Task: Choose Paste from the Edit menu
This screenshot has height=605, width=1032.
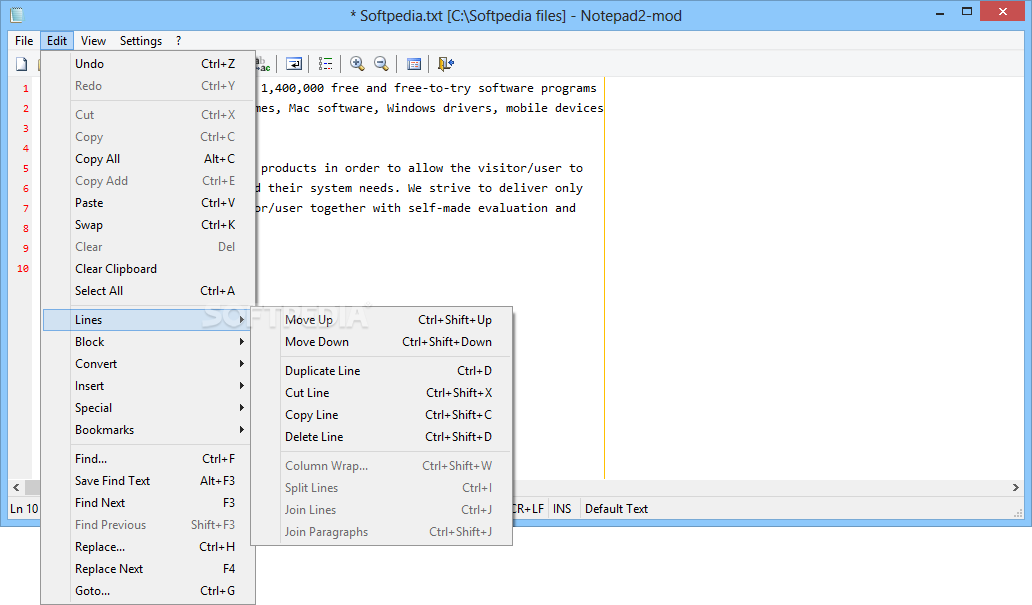Action: (x=149, y=203)
